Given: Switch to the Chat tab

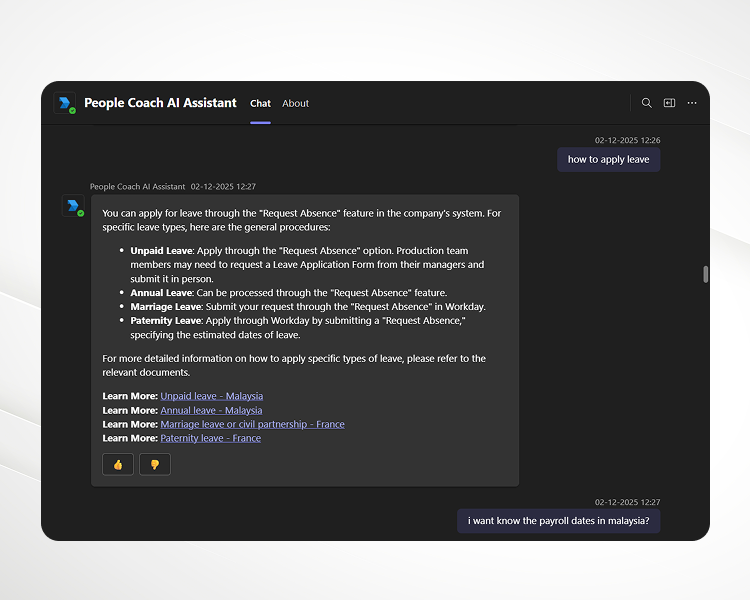Looking at the screenshot, I should [x=260, y=103].
